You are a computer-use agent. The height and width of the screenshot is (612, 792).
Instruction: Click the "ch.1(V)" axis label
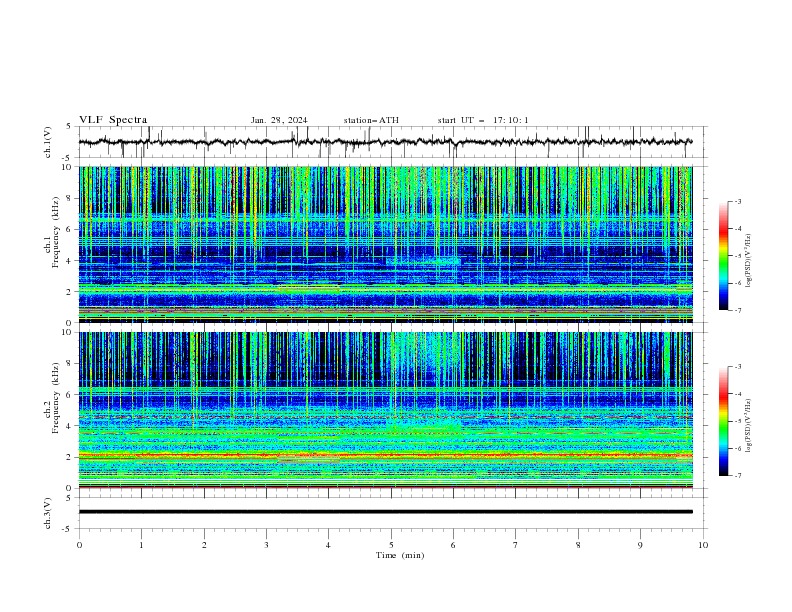48,142
